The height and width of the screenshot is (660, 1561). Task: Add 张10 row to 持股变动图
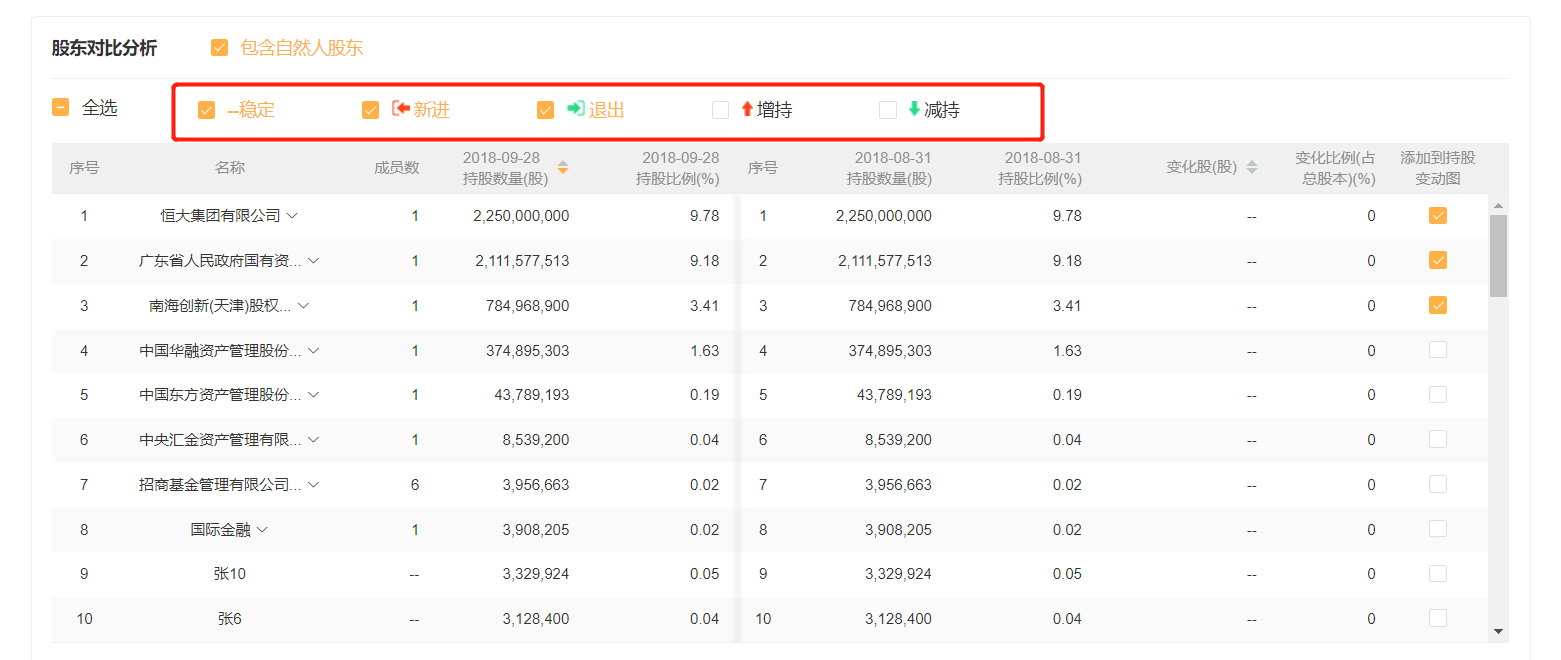[x=1438, y=573]
